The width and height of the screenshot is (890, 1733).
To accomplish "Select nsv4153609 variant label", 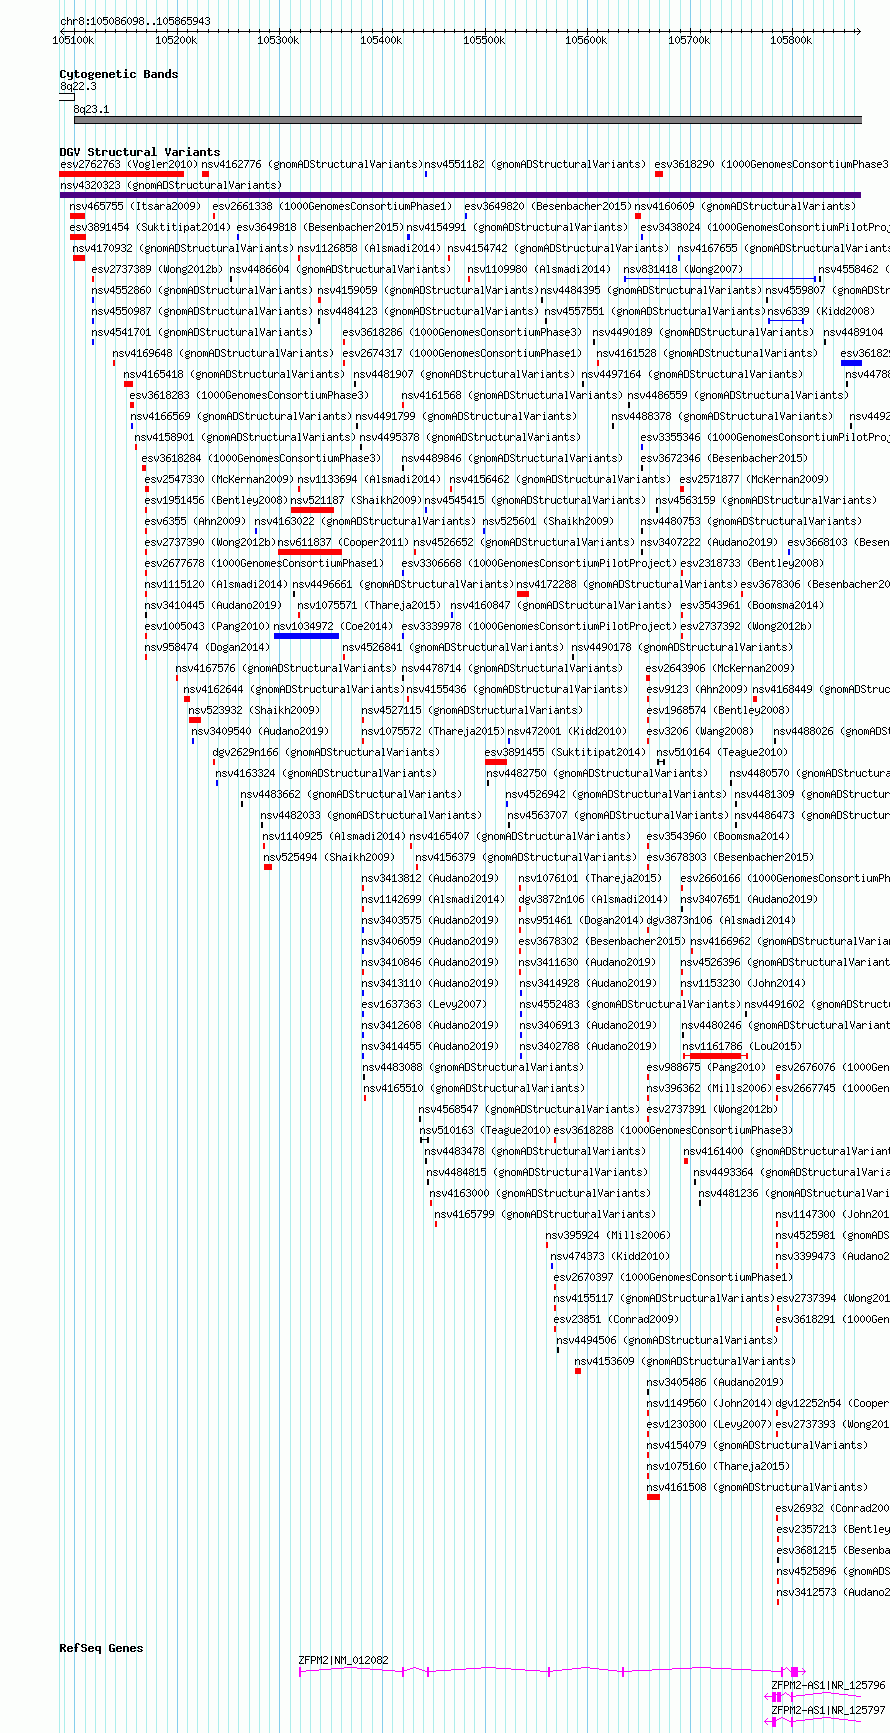I will [685, 1361].
